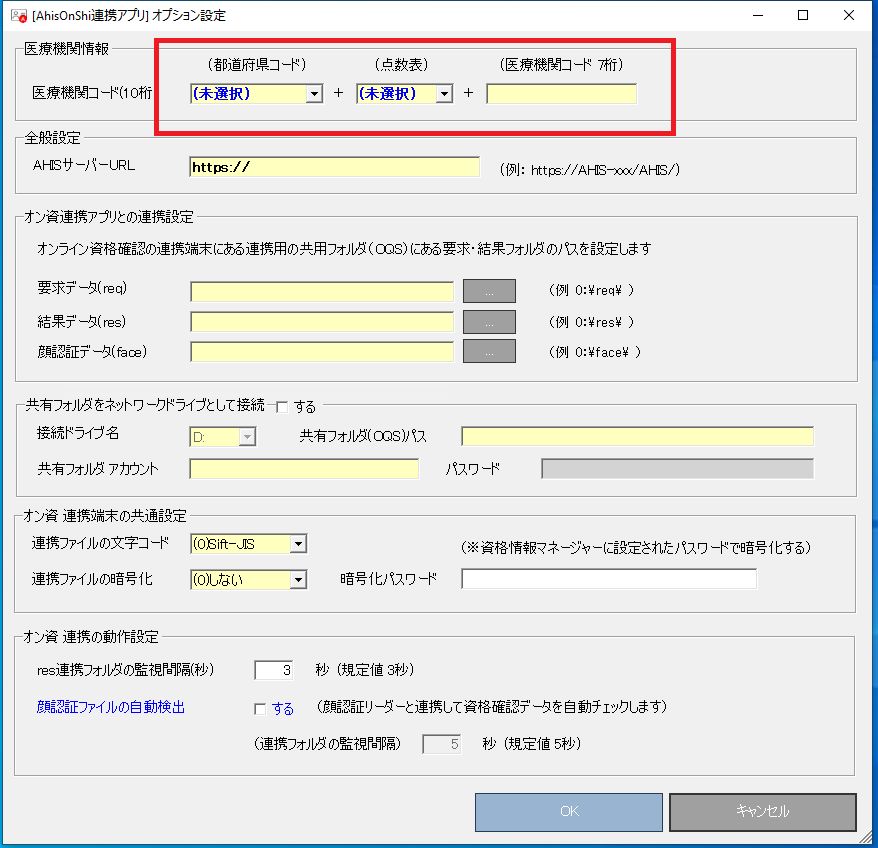Click the AHISサーバーURL text field
Screen dimensions: 878x848
[334, 167]
